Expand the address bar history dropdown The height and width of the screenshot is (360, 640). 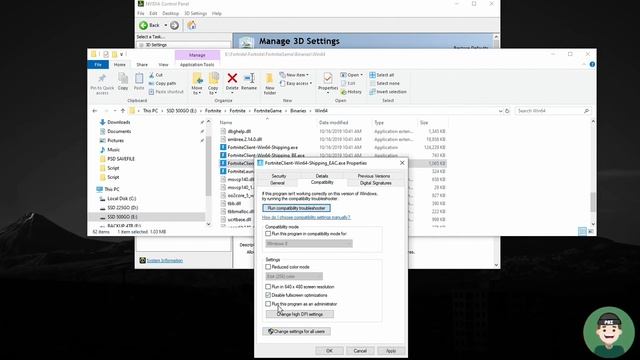[x=500, y=111]
